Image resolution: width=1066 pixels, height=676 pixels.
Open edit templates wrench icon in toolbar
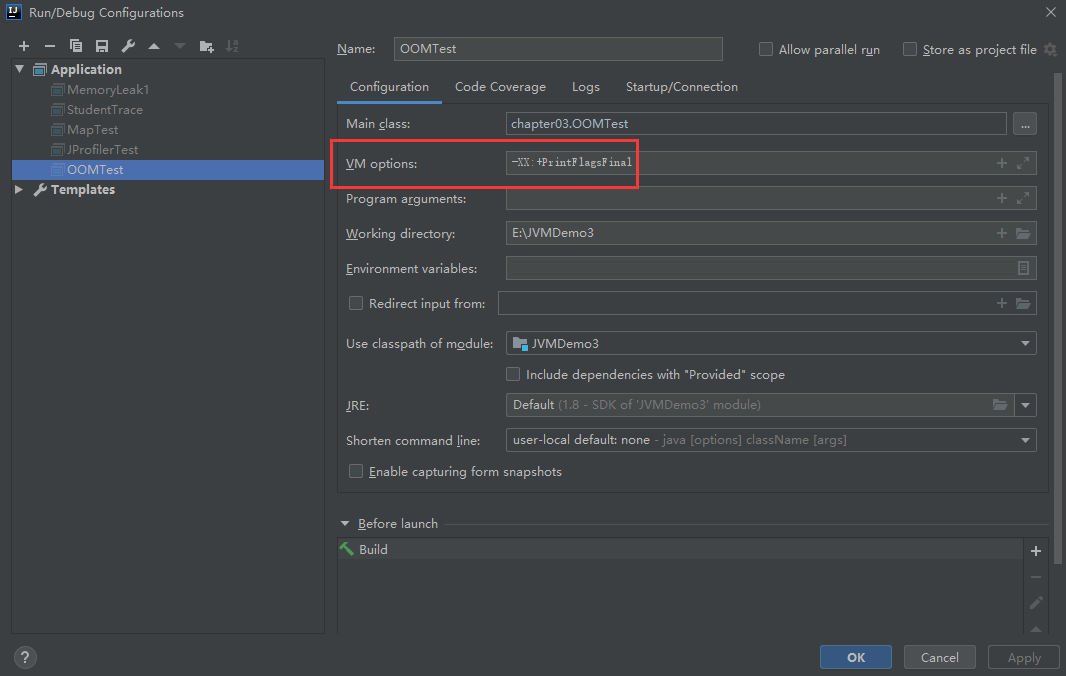coord(128,46)
